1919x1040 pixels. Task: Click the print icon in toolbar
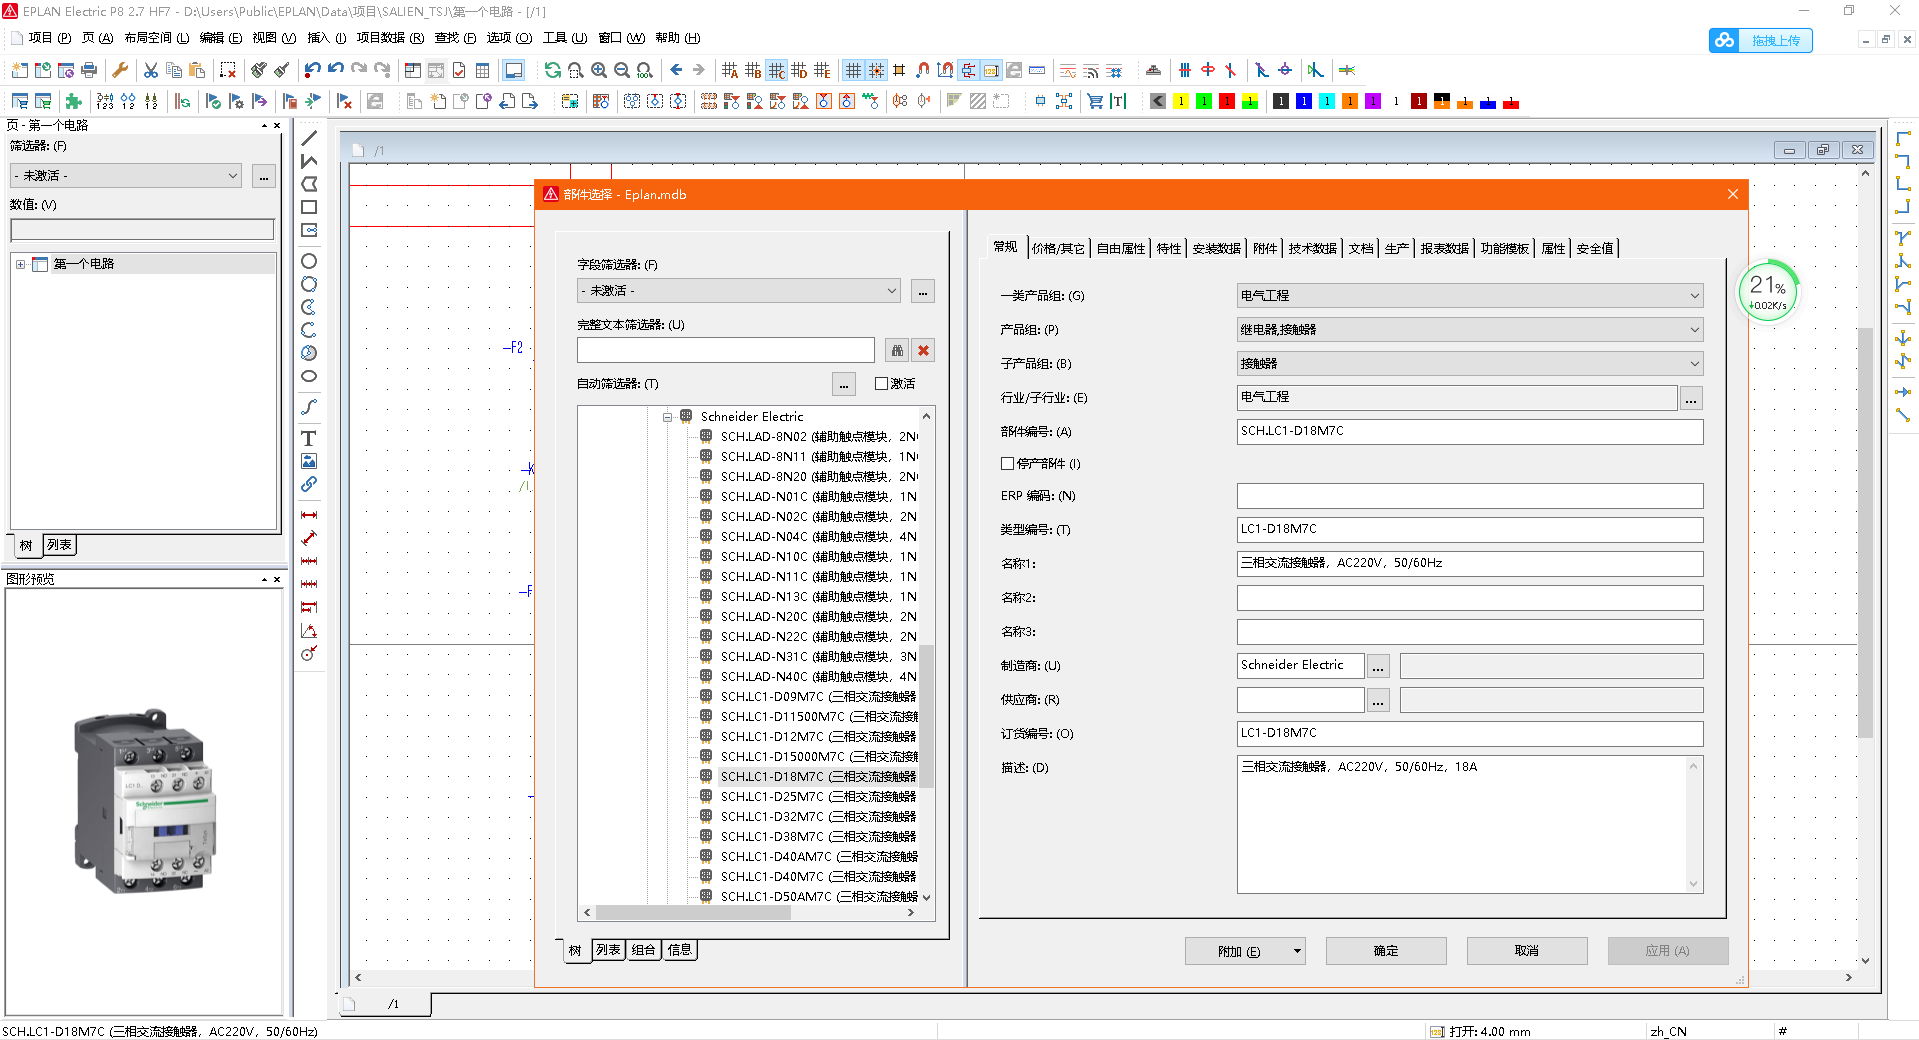(x=89, y=70)
